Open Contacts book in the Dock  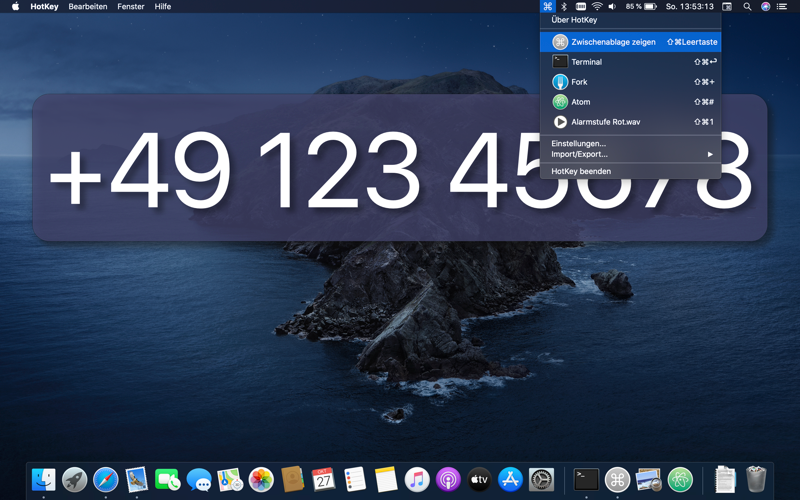(x=292, y=479)
